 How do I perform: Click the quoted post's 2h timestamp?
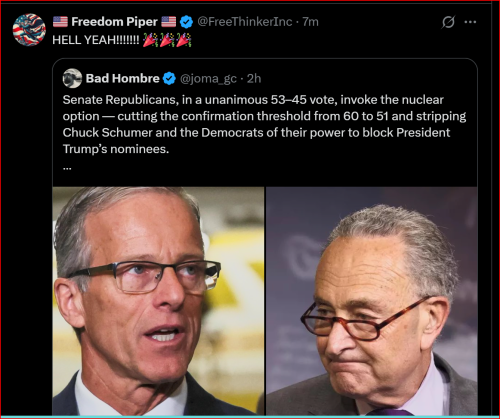click(x=254, y=78)
